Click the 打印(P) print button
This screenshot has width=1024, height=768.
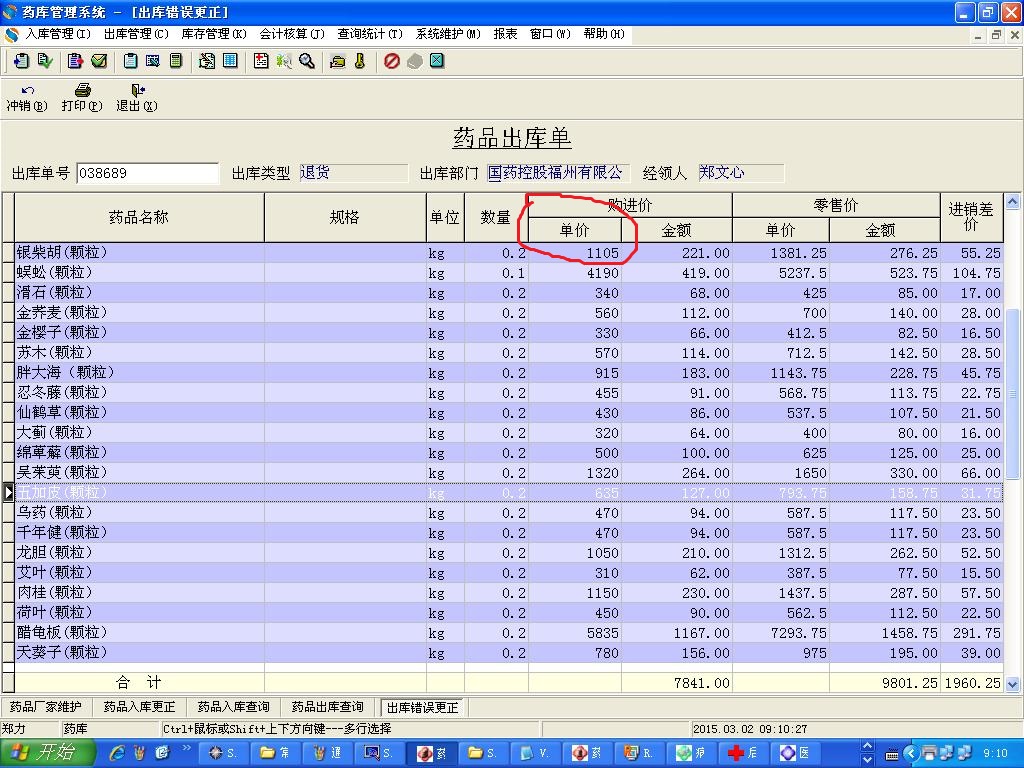click(82, 98)
